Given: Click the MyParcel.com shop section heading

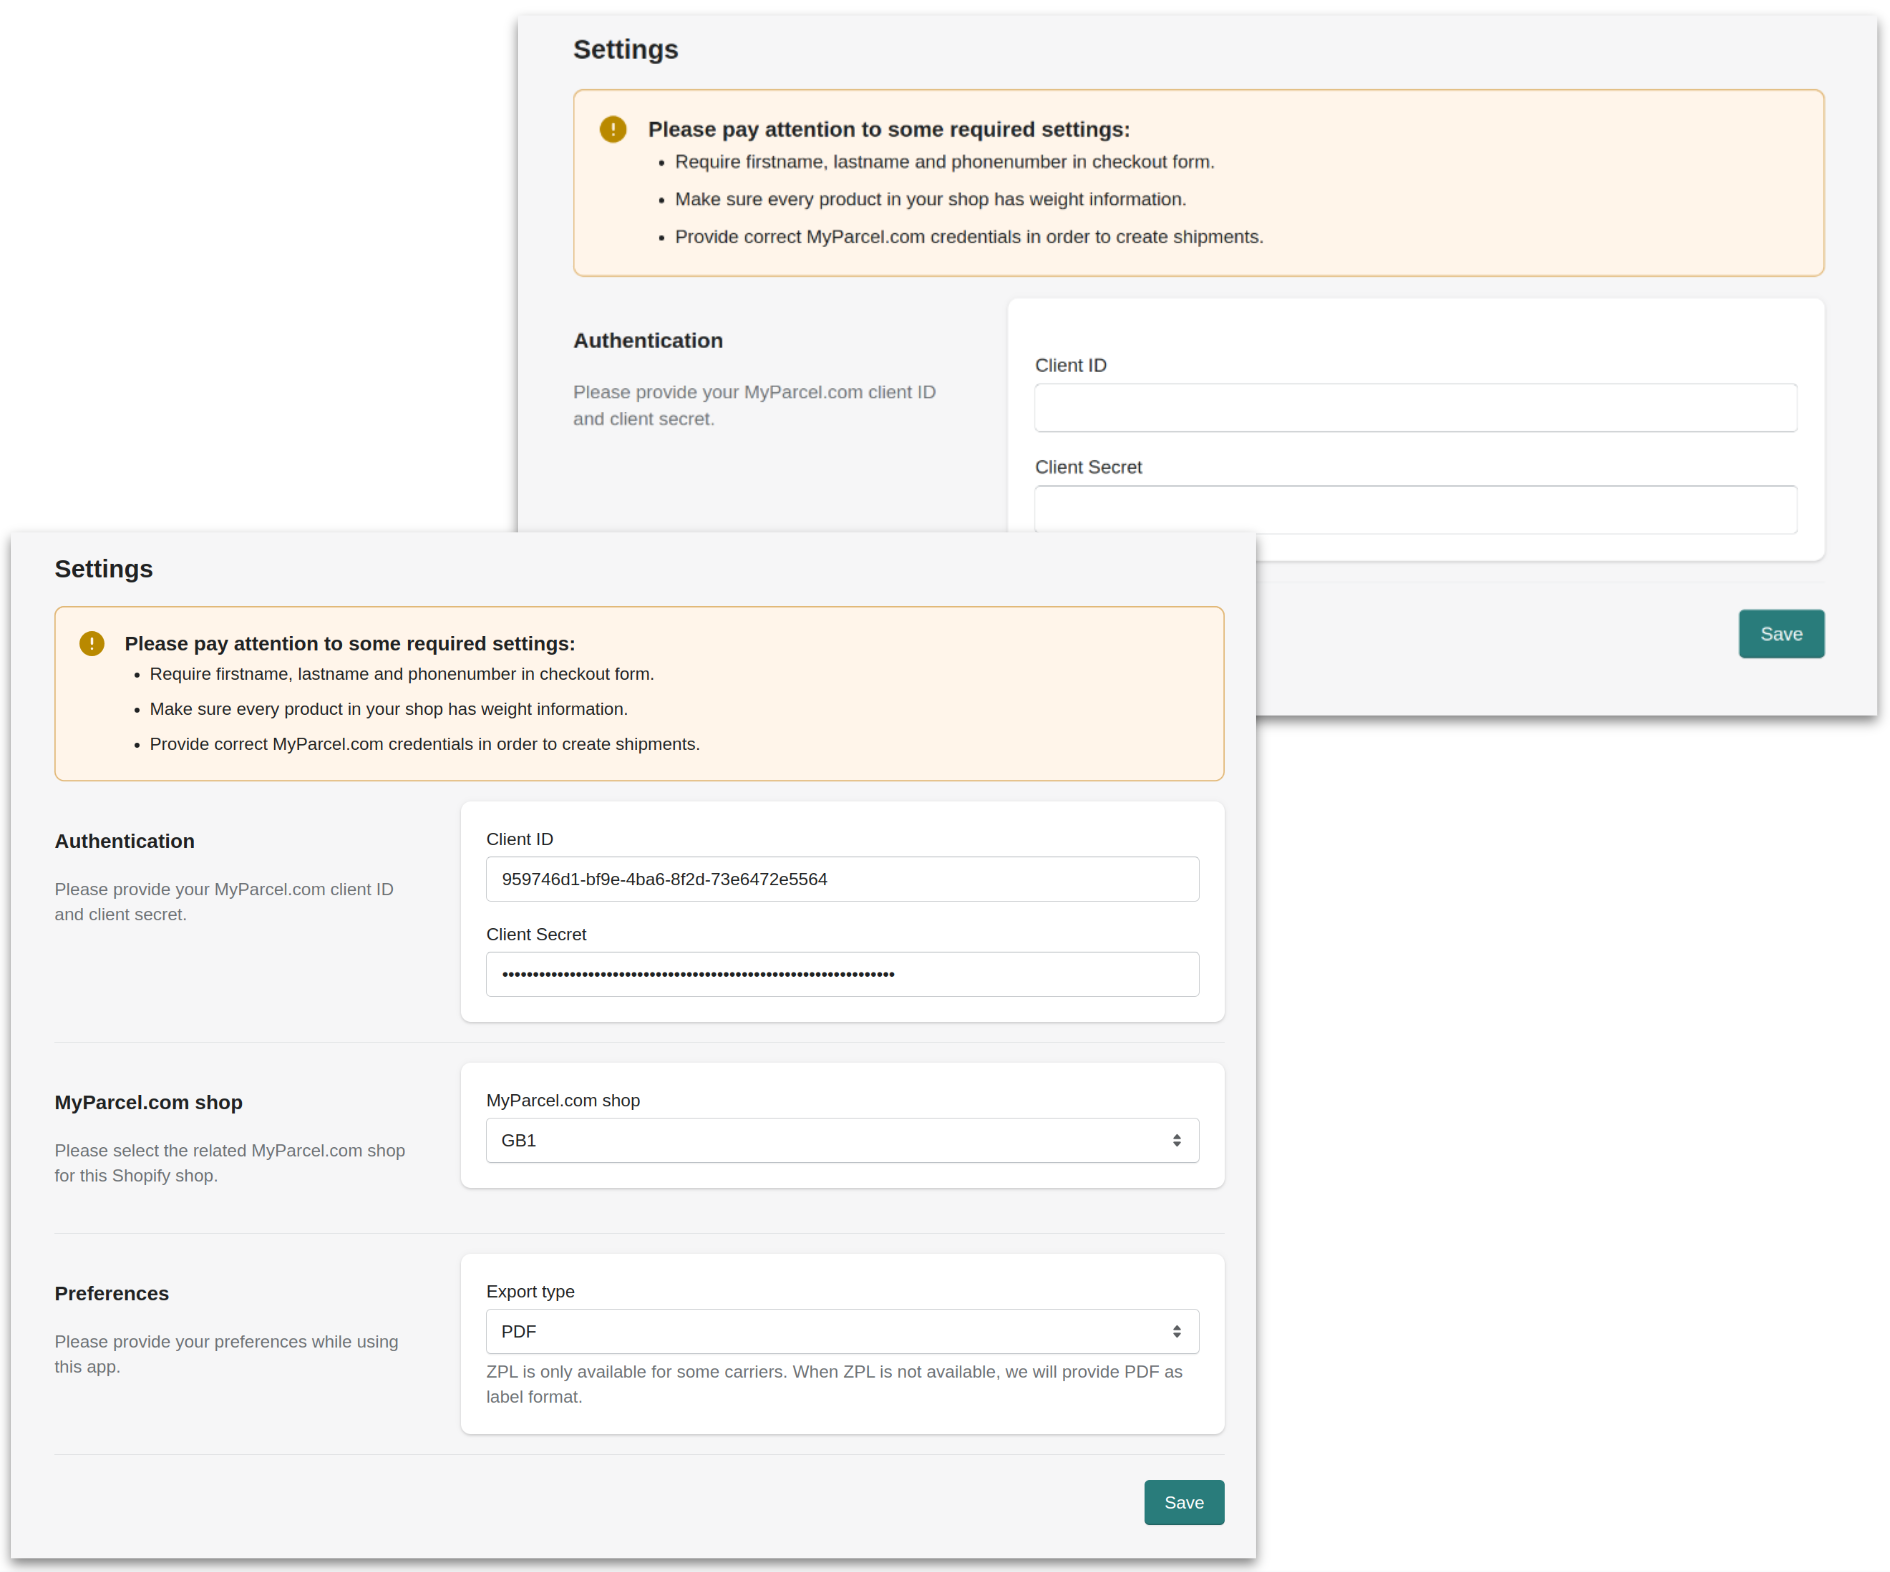Looking at the screenshot, I should click(x=148, y=1102).
